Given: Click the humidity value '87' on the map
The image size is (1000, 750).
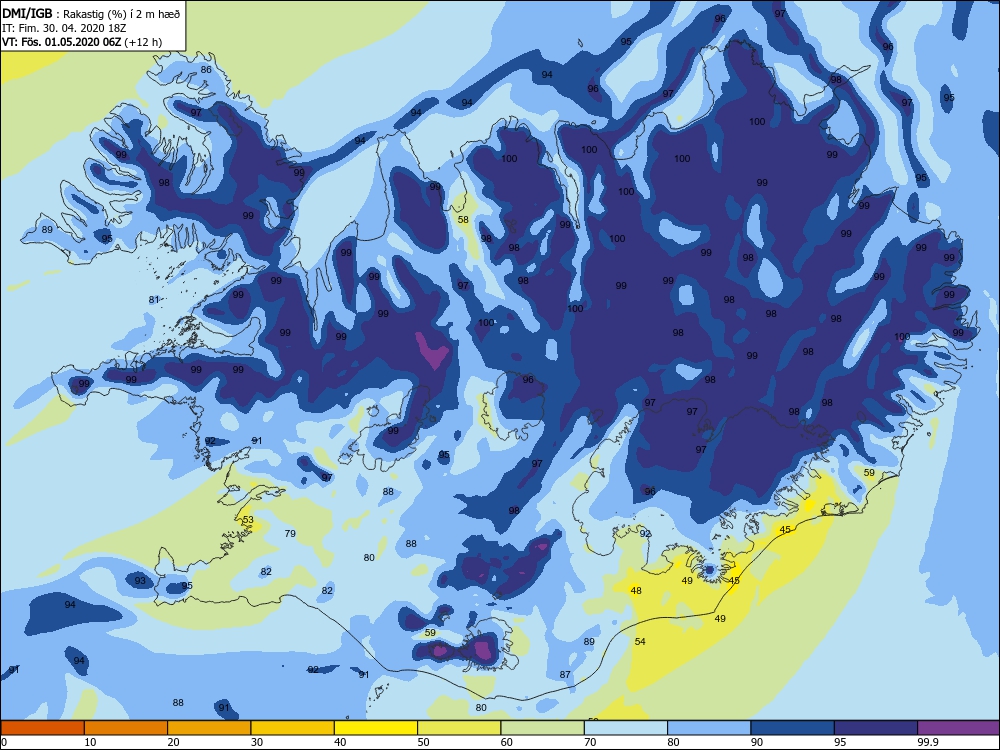Looking at the screenshot, I should pos(565,675).
